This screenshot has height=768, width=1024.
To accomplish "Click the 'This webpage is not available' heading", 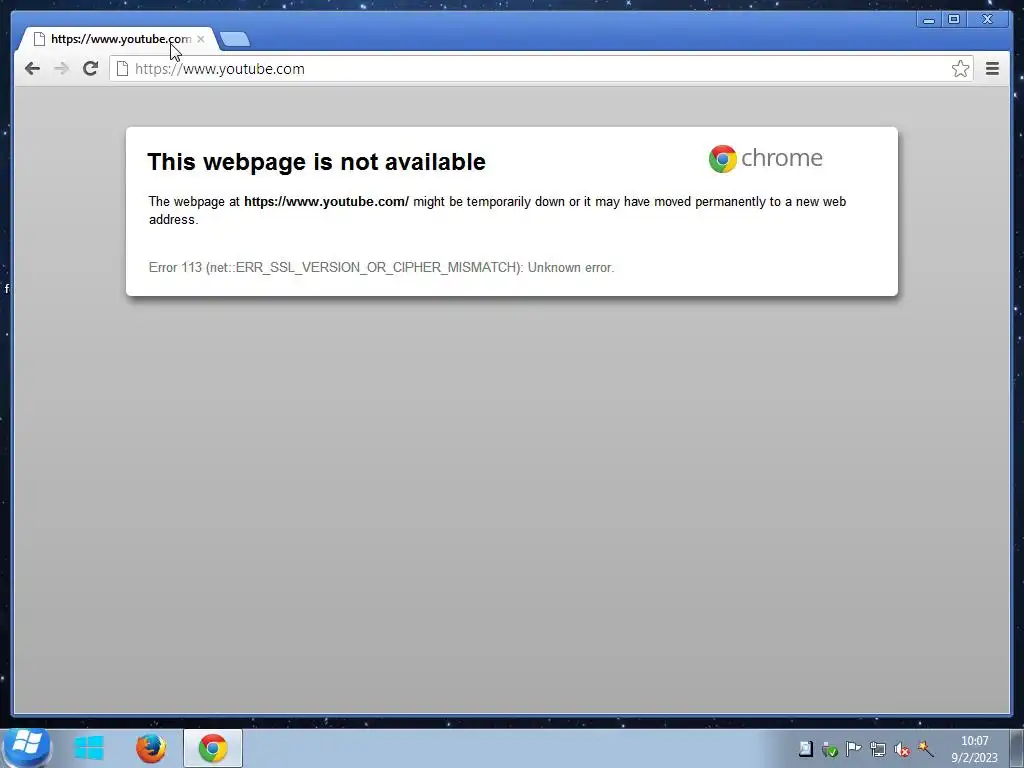I will [316, 162].
